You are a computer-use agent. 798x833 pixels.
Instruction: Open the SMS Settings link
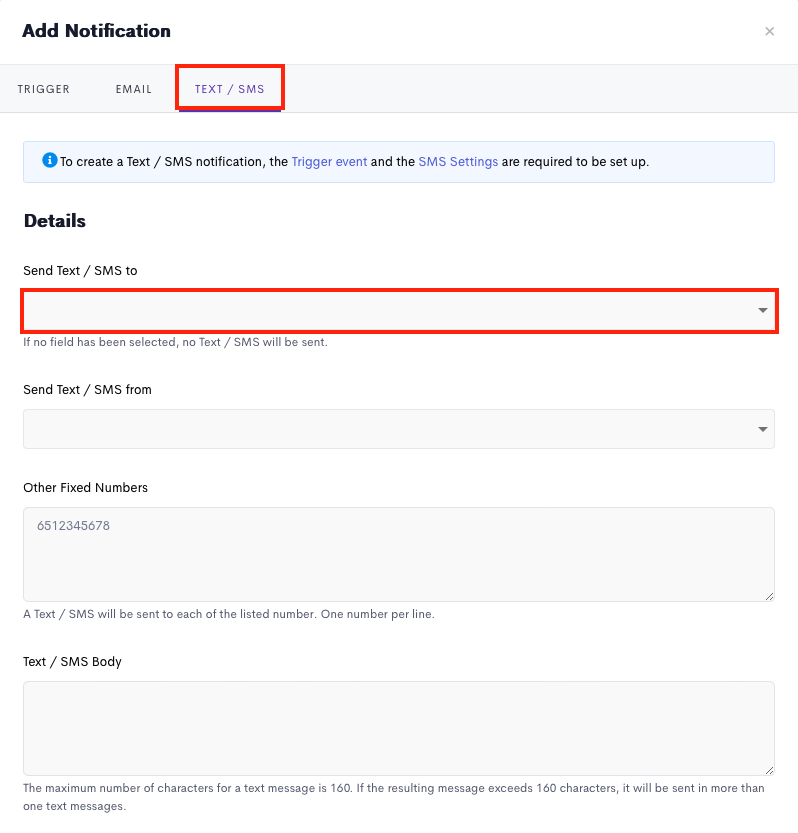pos(458,161)
